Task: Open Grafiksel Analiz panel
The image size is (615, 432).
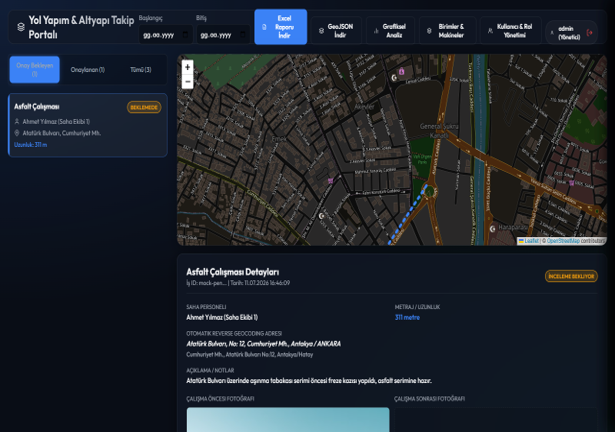Action: tap(390, 31)
